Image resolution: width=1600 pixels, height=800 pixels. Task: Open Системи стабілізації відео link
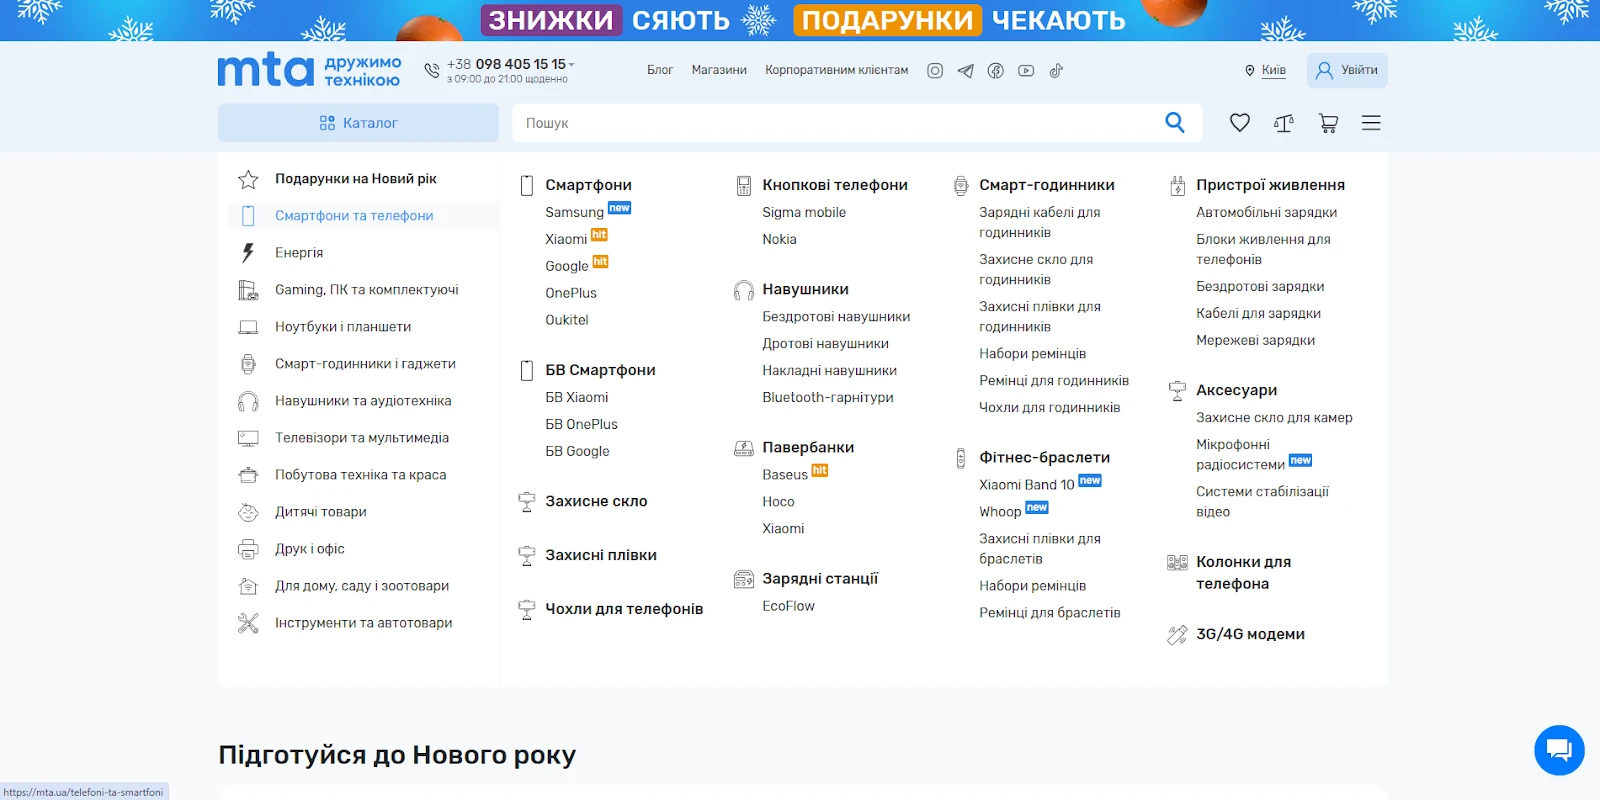1262,502
